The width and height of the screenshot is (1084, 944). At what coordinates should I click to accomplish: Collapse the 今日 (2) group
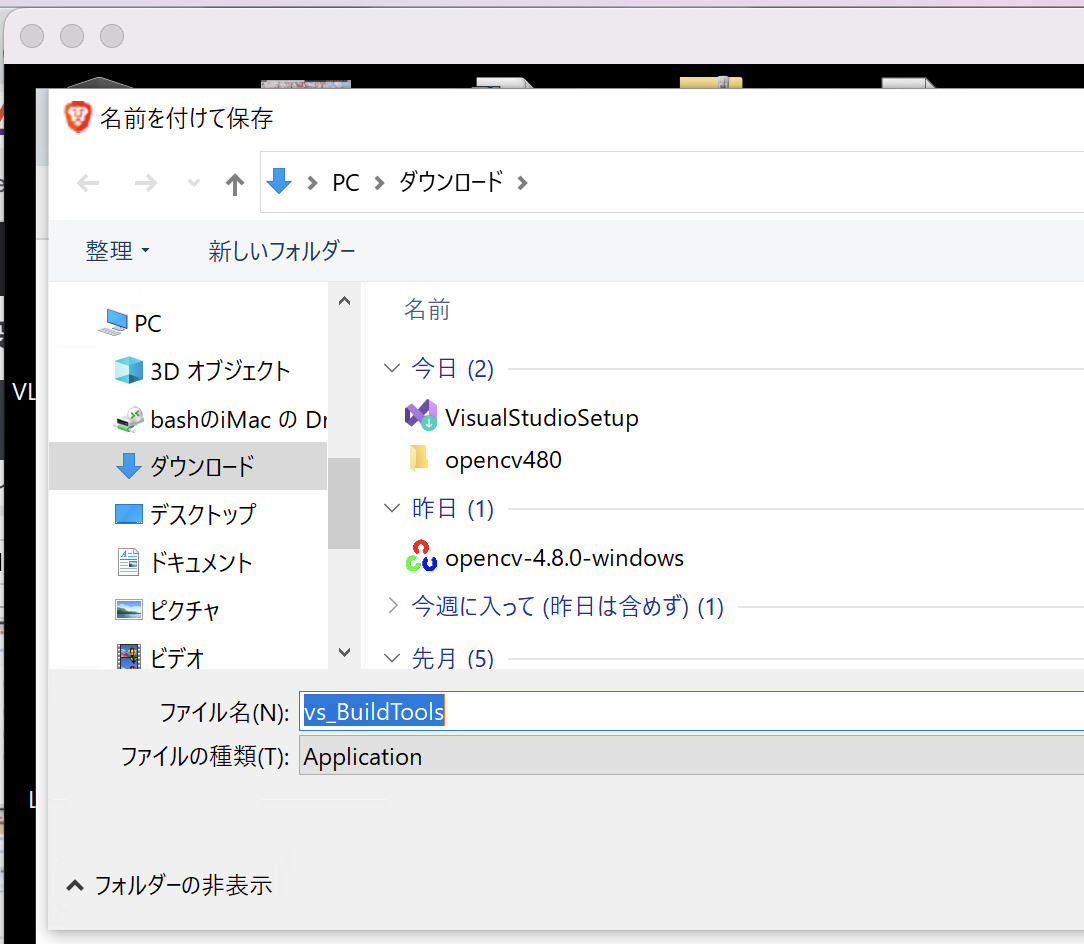click(x=392, y=369)
